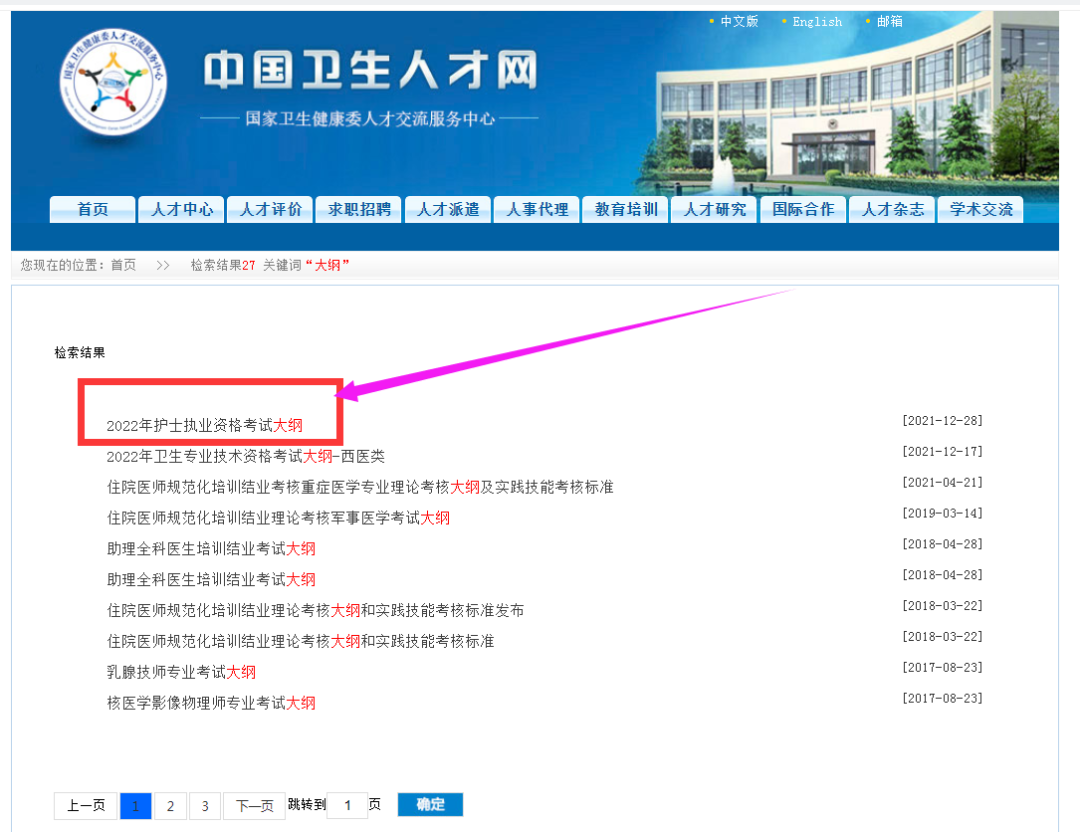Open 人才研究 tab
This screenshot has width=1080, height=832.
click(714, 209)
